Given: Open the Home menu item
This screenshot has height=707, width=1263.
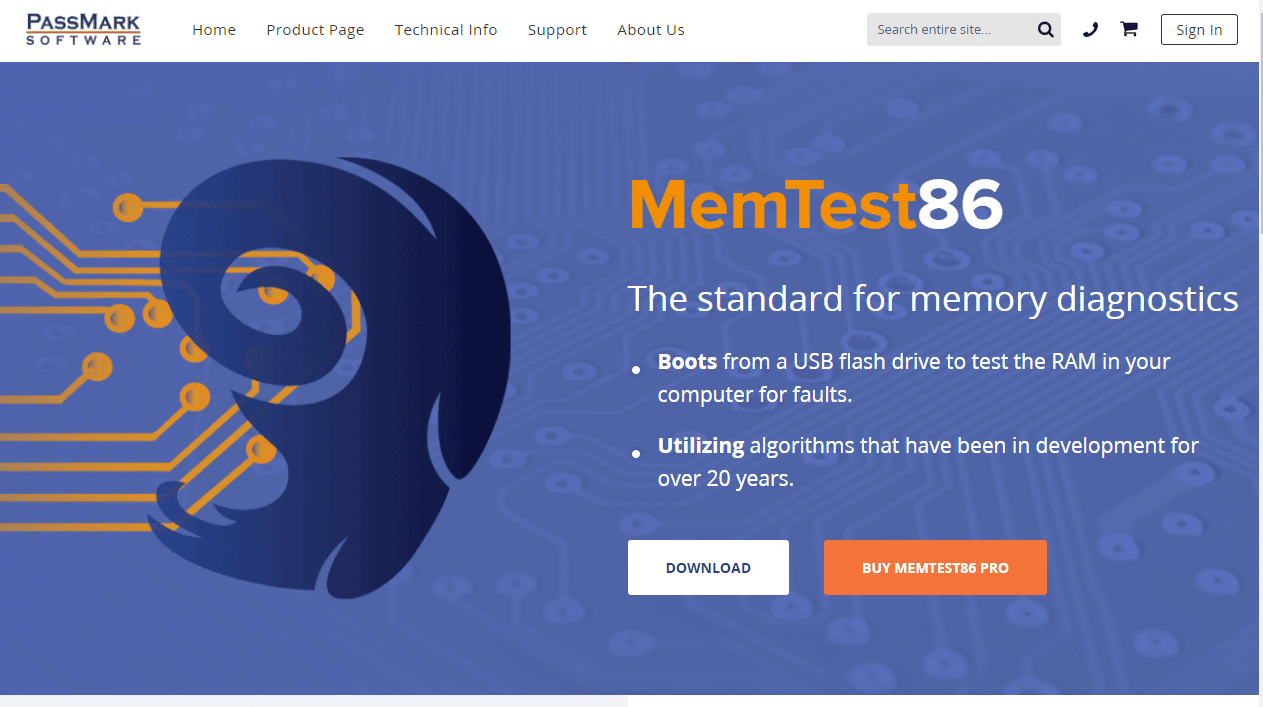Looking at the screenshot, I should (214, 30).
